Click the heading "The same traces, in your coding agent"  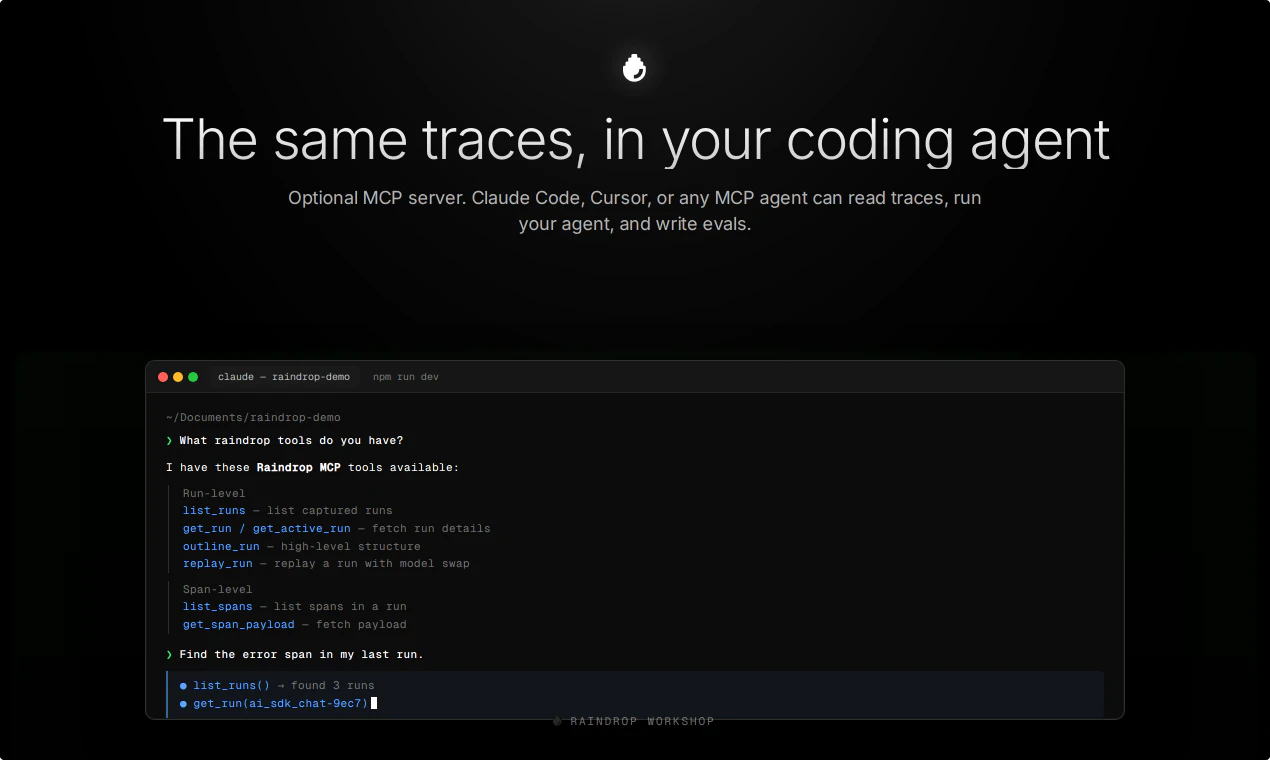(x=636, y=139)
